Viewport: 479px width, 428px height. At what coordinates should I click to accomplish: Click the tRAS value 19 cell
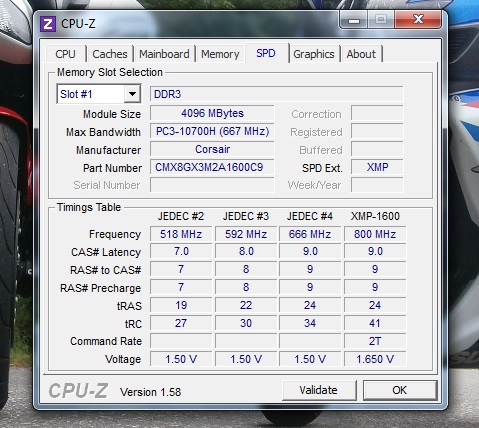[x=181, y=305]
